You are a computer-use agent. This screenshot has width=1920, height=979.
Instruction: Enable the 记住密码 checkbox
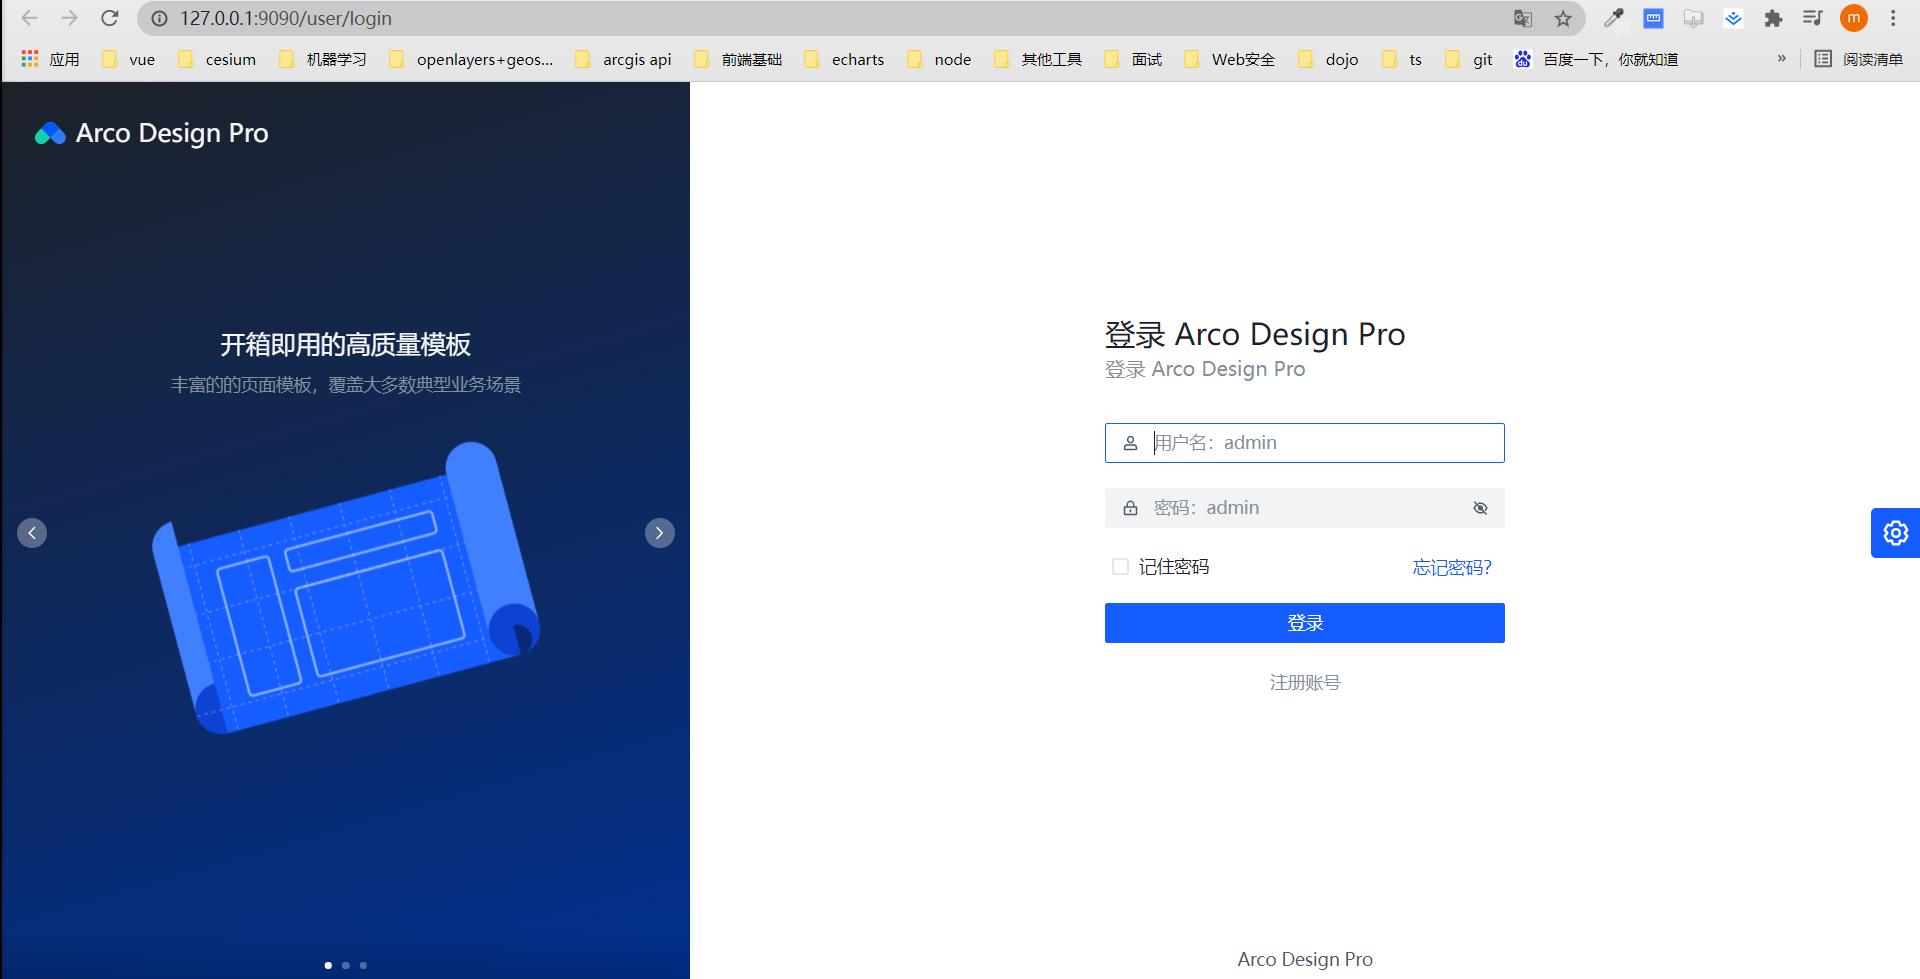pyautogui.click(x=1120, y=566)
